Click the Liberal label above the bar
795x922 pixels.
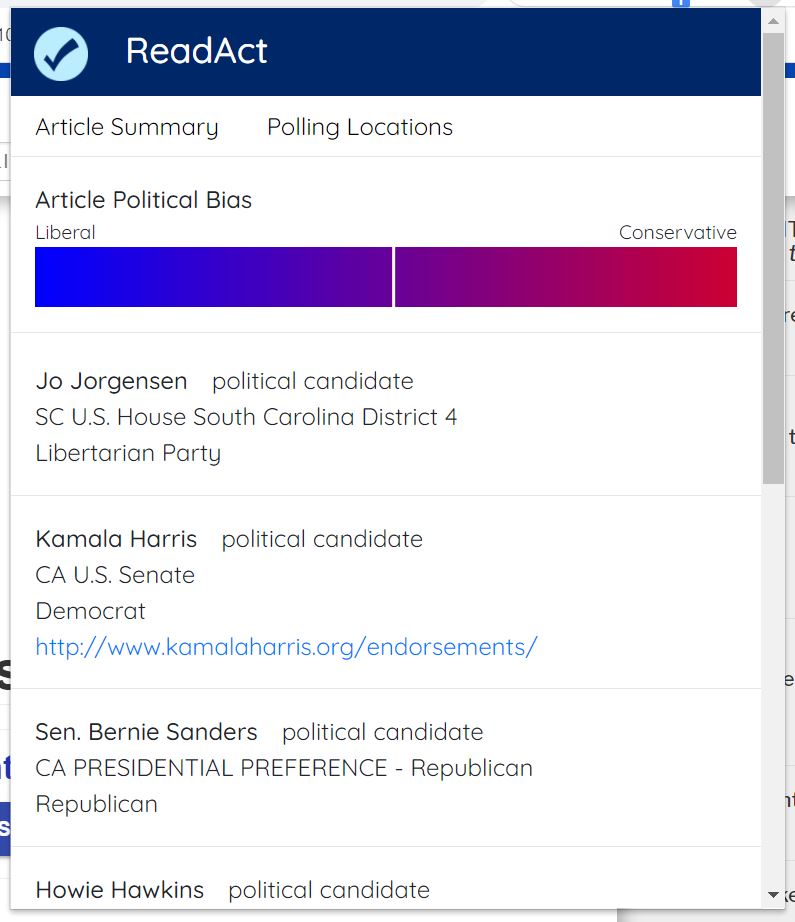[x=65, y=233]
